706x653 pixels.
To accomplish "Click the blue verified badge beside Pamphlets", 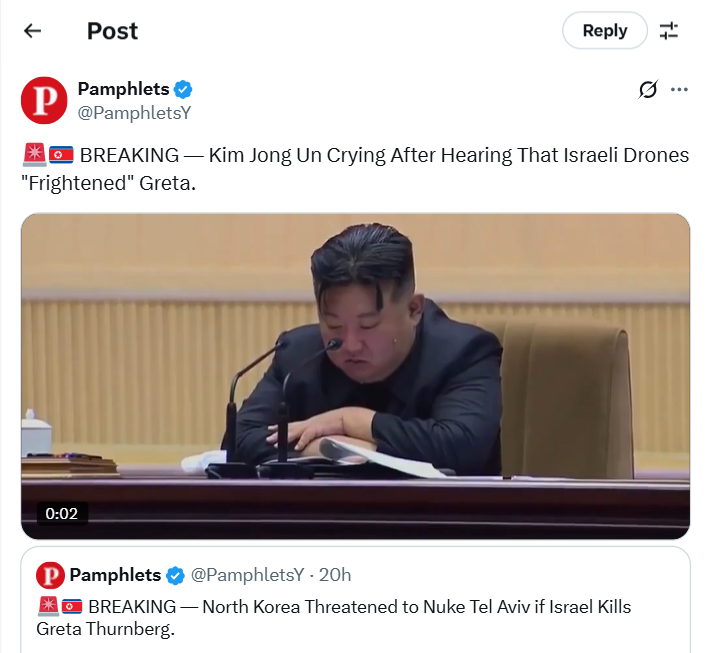I will click(x=183, y=89).
